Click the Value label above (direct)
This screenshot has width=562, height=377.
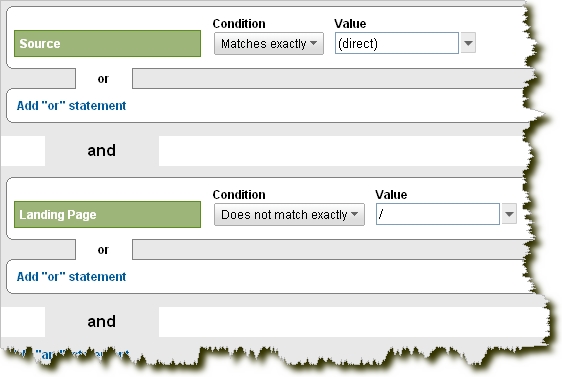coord(350,24)
